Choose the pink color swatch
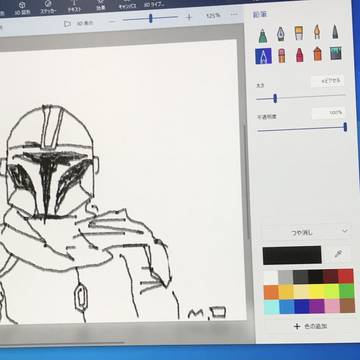360x360 pixels. pos(332,306)
